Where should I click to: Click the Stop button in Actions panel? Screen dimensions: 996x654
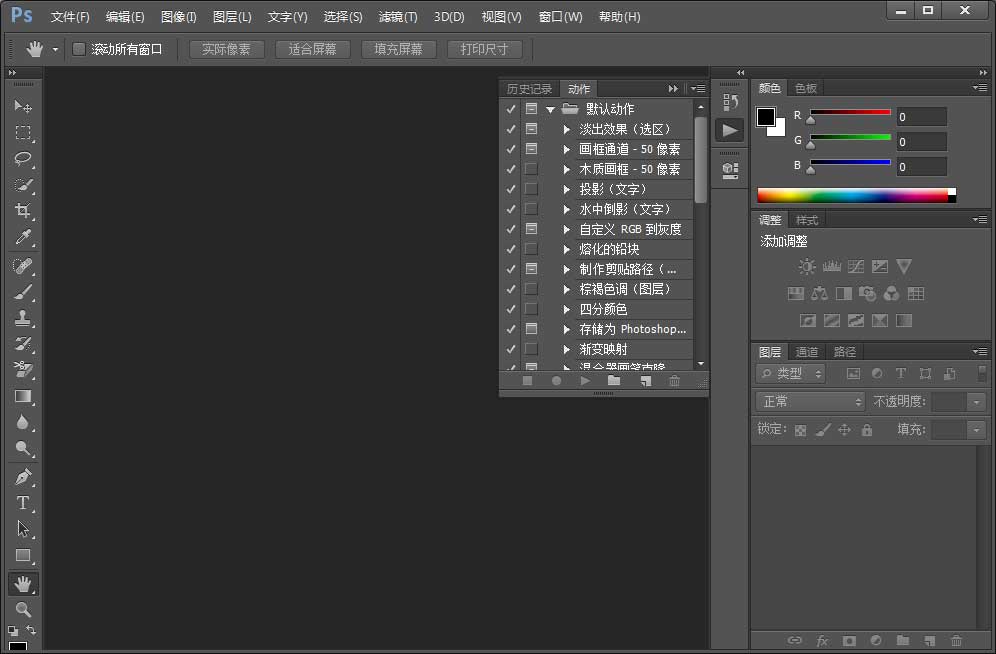(527, 381)
